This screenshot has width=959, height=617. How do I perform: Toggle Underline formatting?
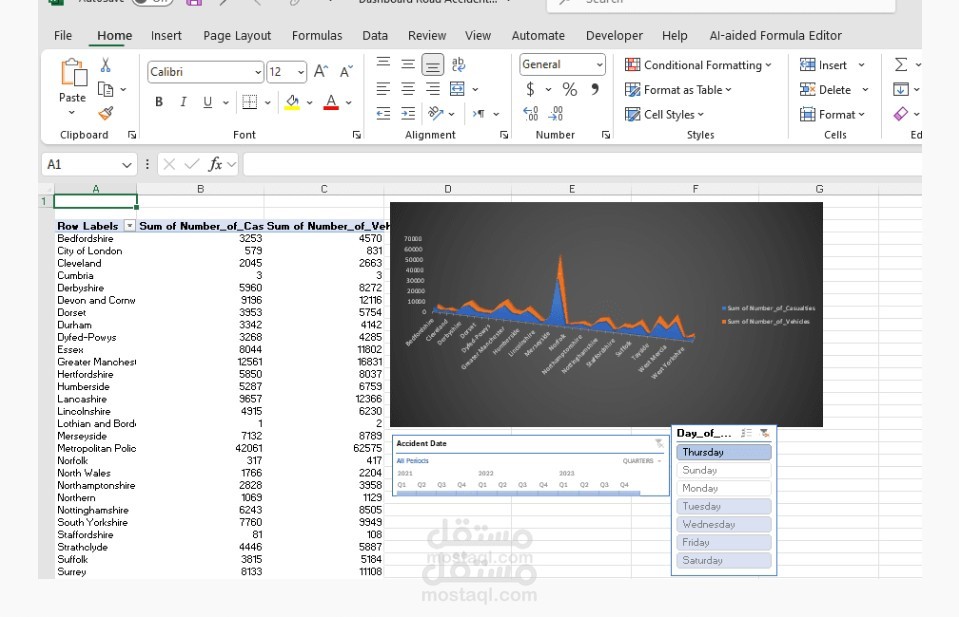coord(207,102)
